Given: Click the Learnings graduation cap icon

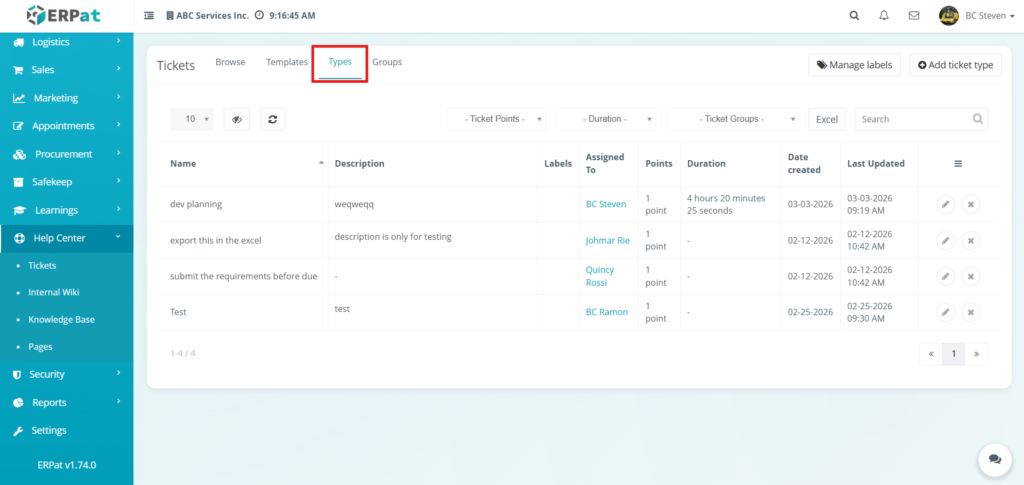Looking at the screenshot, I should click(19, 210).
